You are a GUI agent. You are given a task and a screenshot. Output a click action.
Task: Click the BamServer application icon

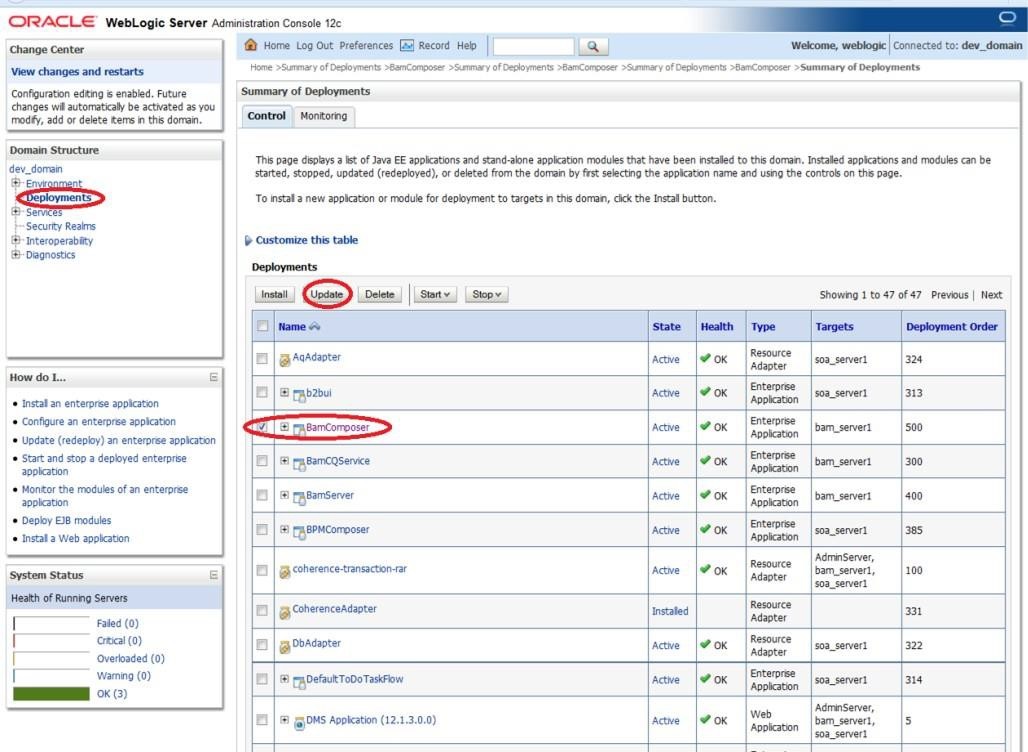299,497
